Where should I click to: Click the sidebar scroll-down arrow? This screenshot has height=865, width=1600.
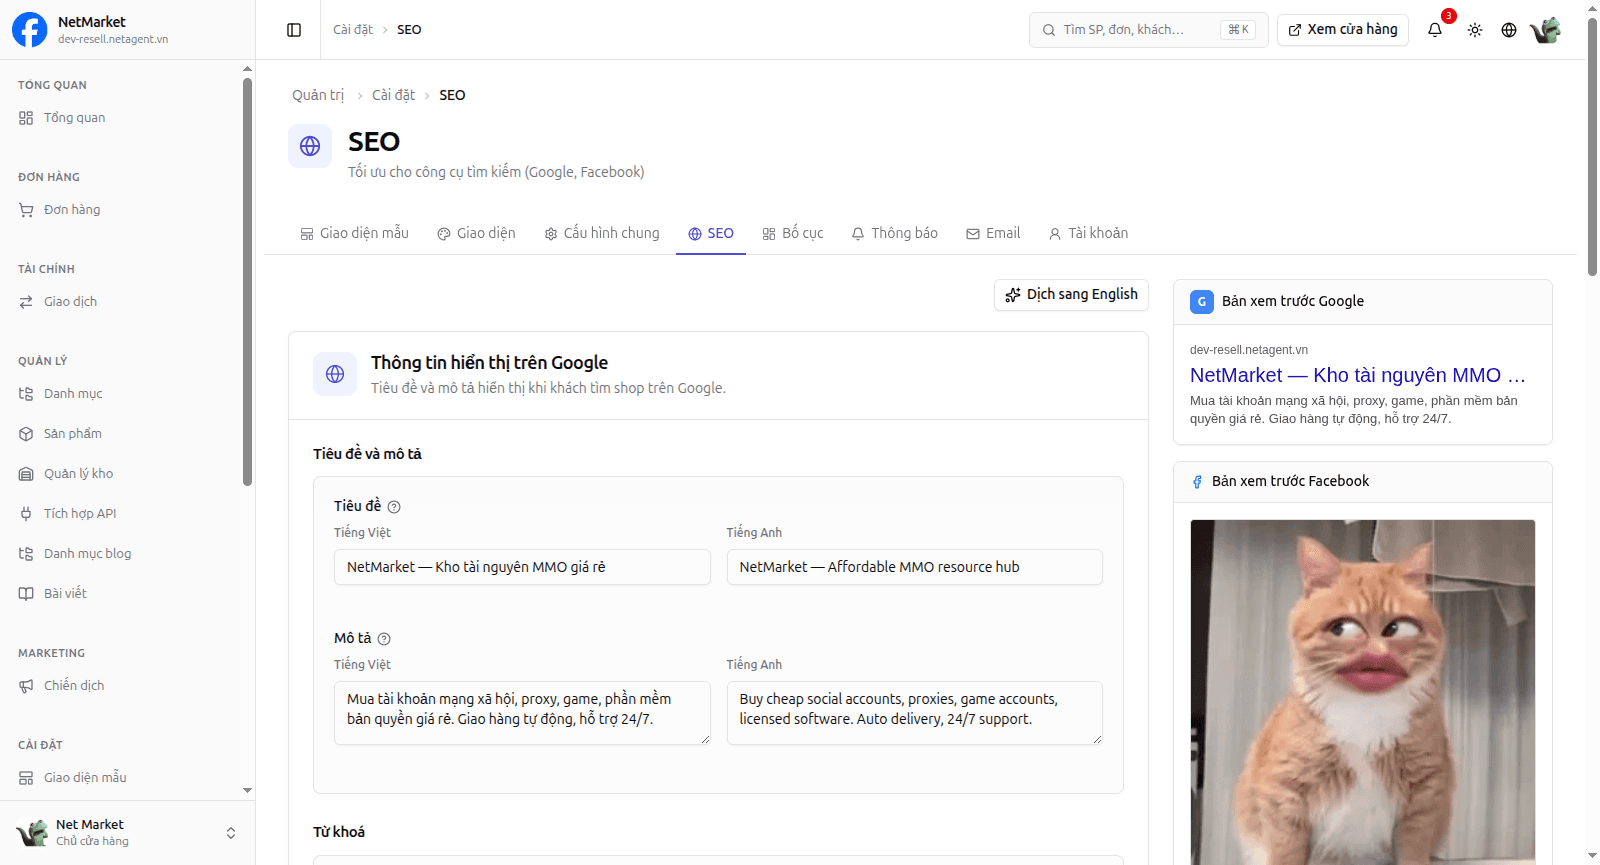[247, 790]
